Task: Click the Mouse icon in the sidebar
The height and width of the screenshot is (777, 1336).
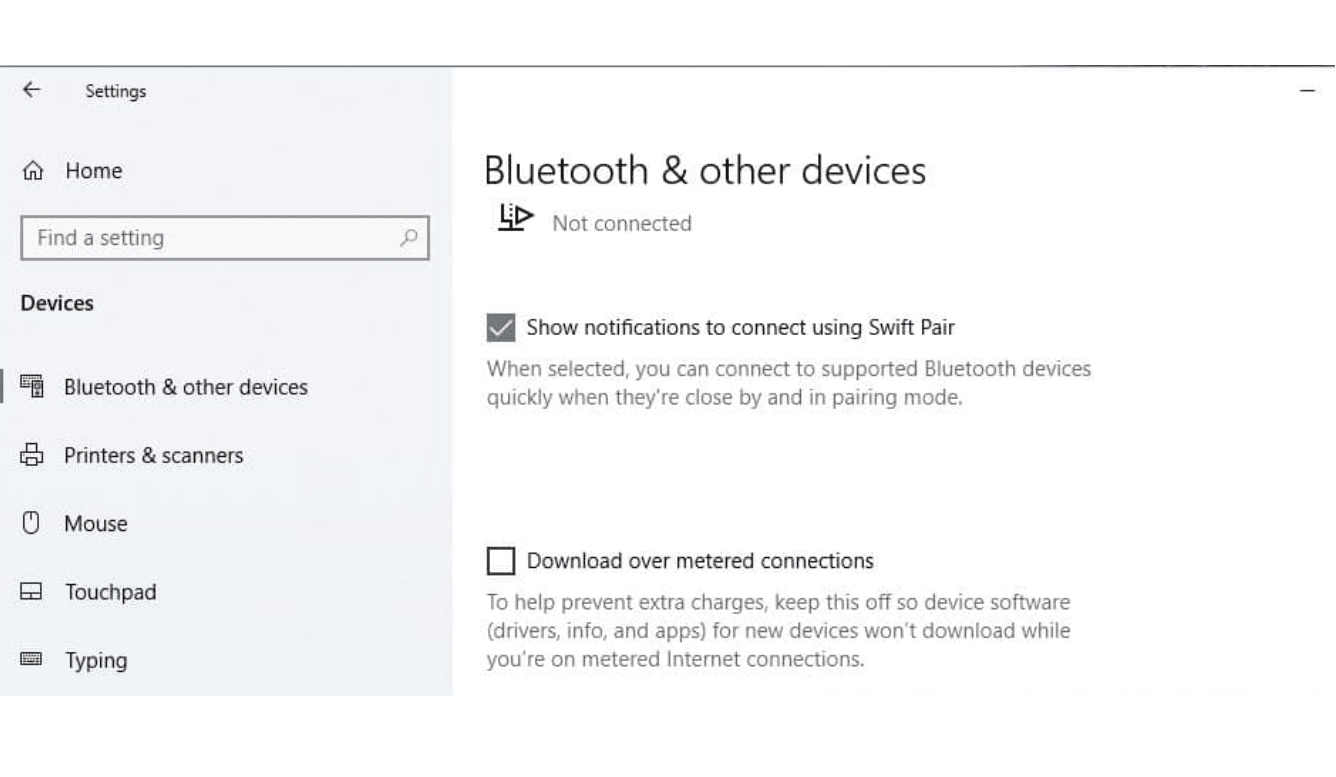Action: (x=32, y=523)
